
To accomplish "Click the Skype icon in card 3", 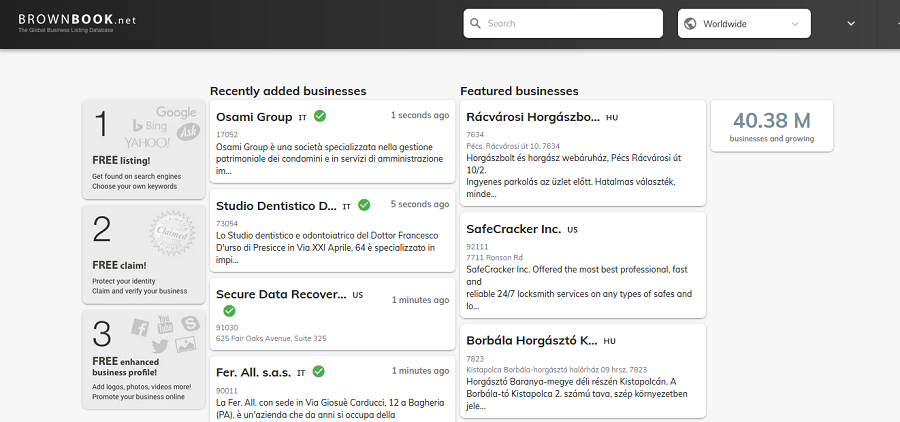I will (191, 324).
